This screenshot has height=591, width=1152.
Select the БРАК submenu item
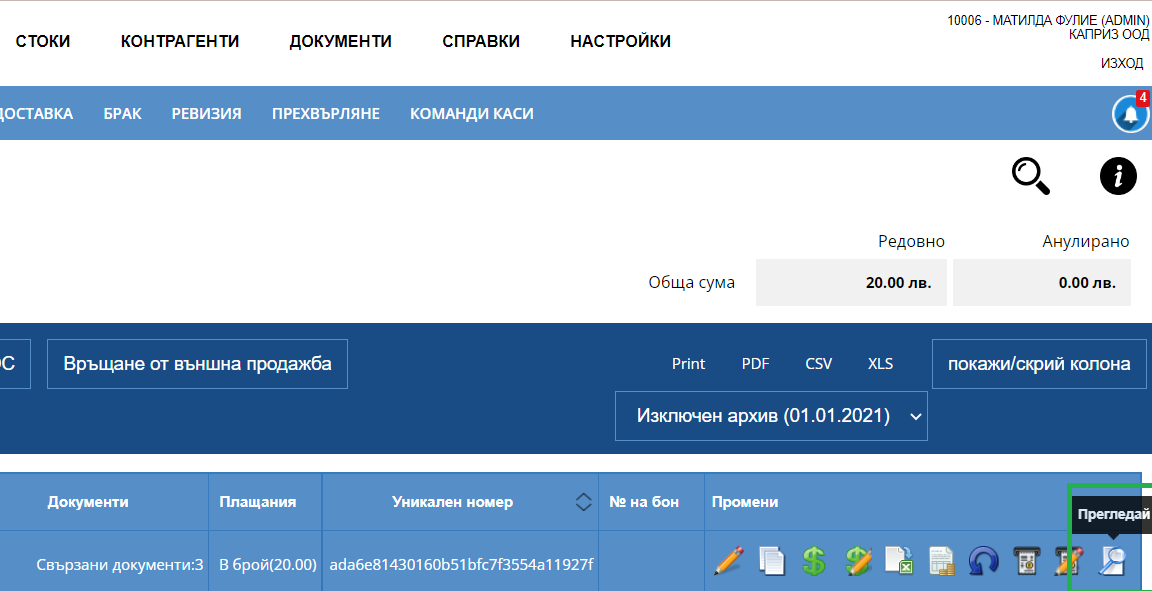pyautogui.click(x=123, y=113)
